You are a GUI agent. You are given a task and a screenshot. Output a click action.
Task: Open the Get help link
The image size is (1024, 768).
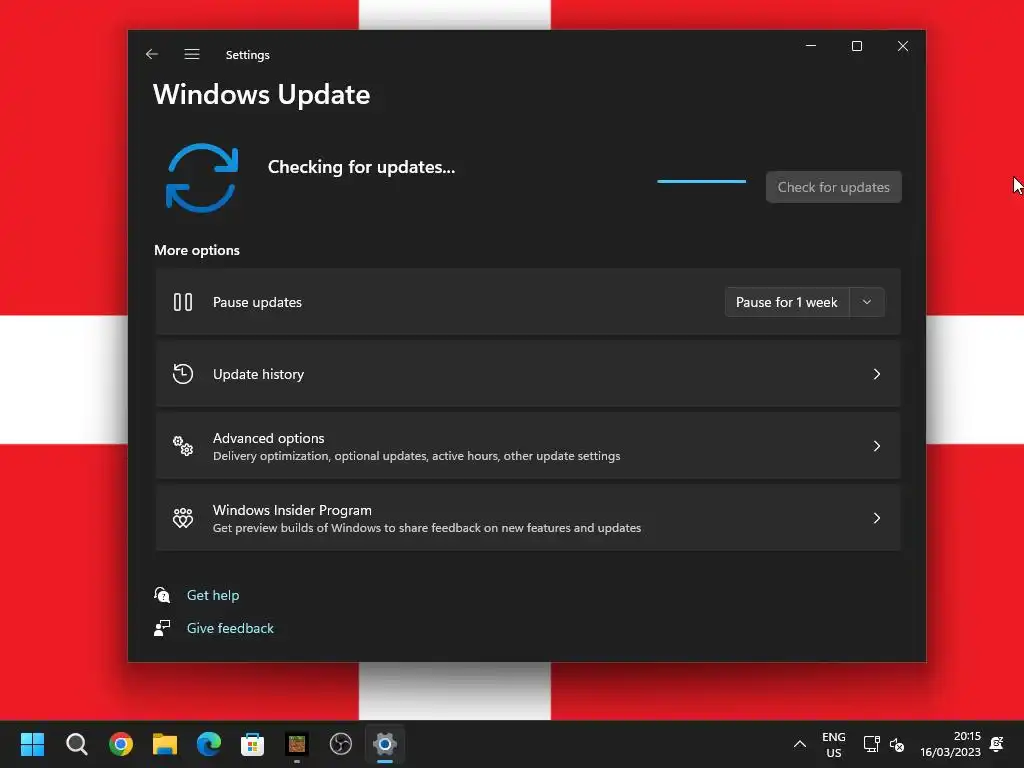tap(213, 595)
